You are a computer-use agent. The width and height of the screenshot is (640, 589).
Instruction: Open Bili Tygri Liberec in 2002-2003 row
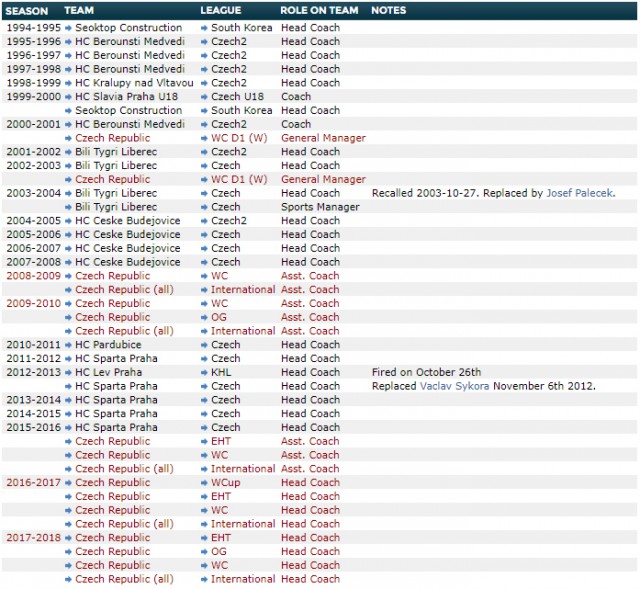(x=116, y=166)
